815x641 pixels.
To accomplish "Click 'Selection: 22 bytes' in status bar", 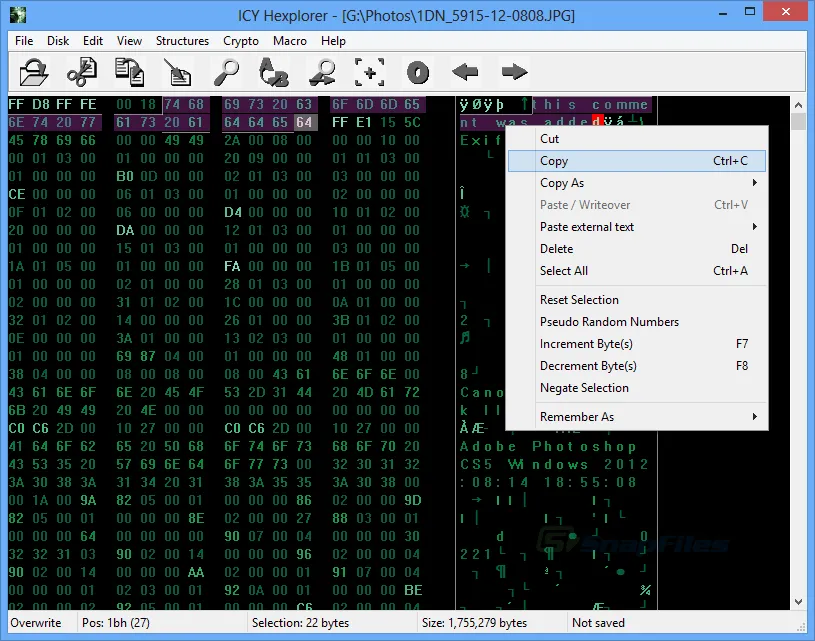I will tap(300, 623).
